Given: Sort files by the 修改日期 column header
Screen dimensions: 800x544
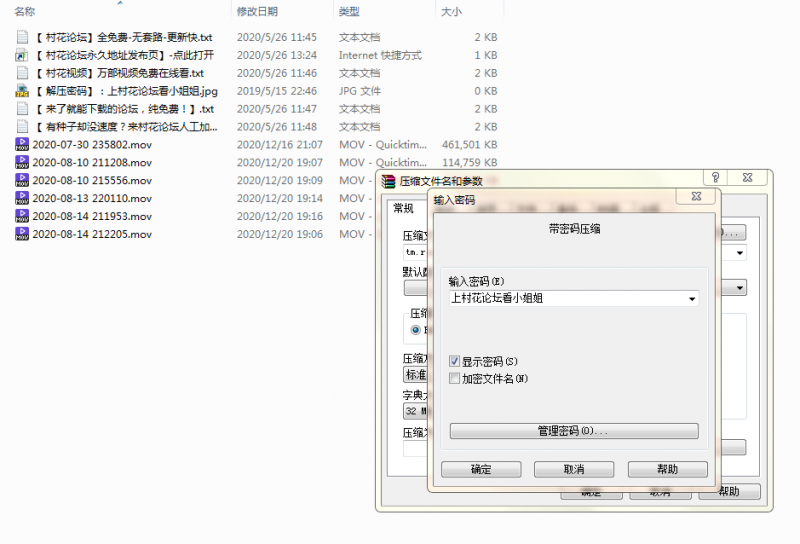Looking at the screenshot, I should [257, 11].
